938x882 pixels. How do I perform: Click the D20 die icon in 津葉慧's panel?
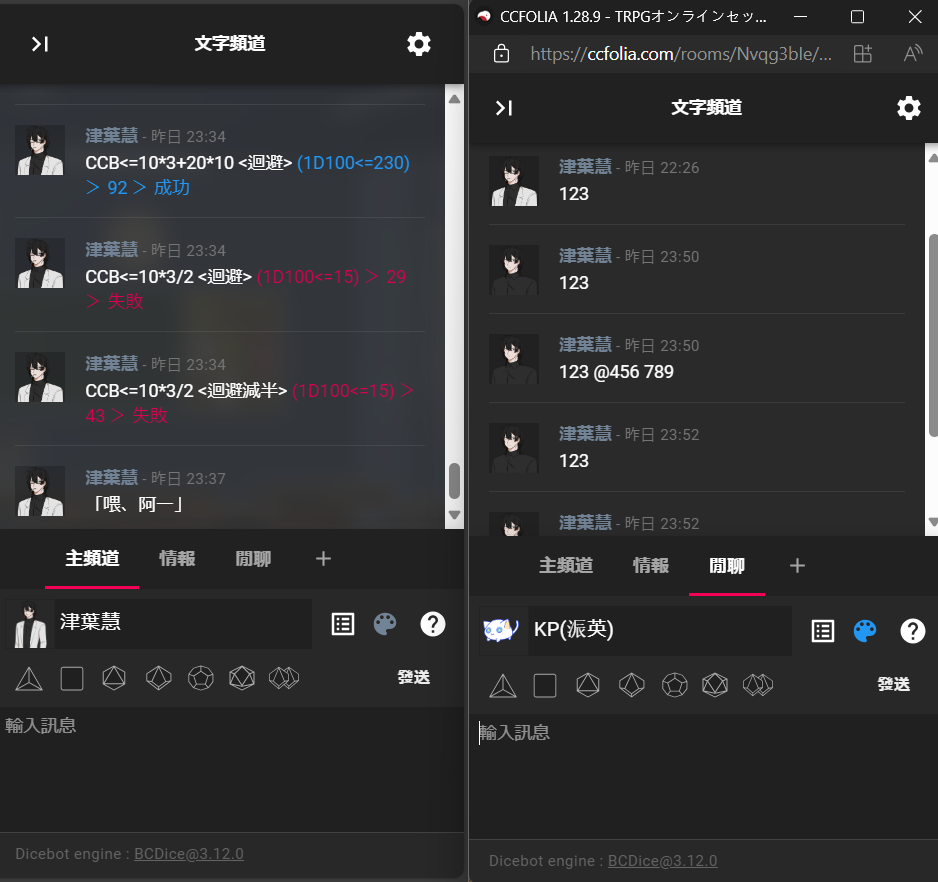point(242,678)
